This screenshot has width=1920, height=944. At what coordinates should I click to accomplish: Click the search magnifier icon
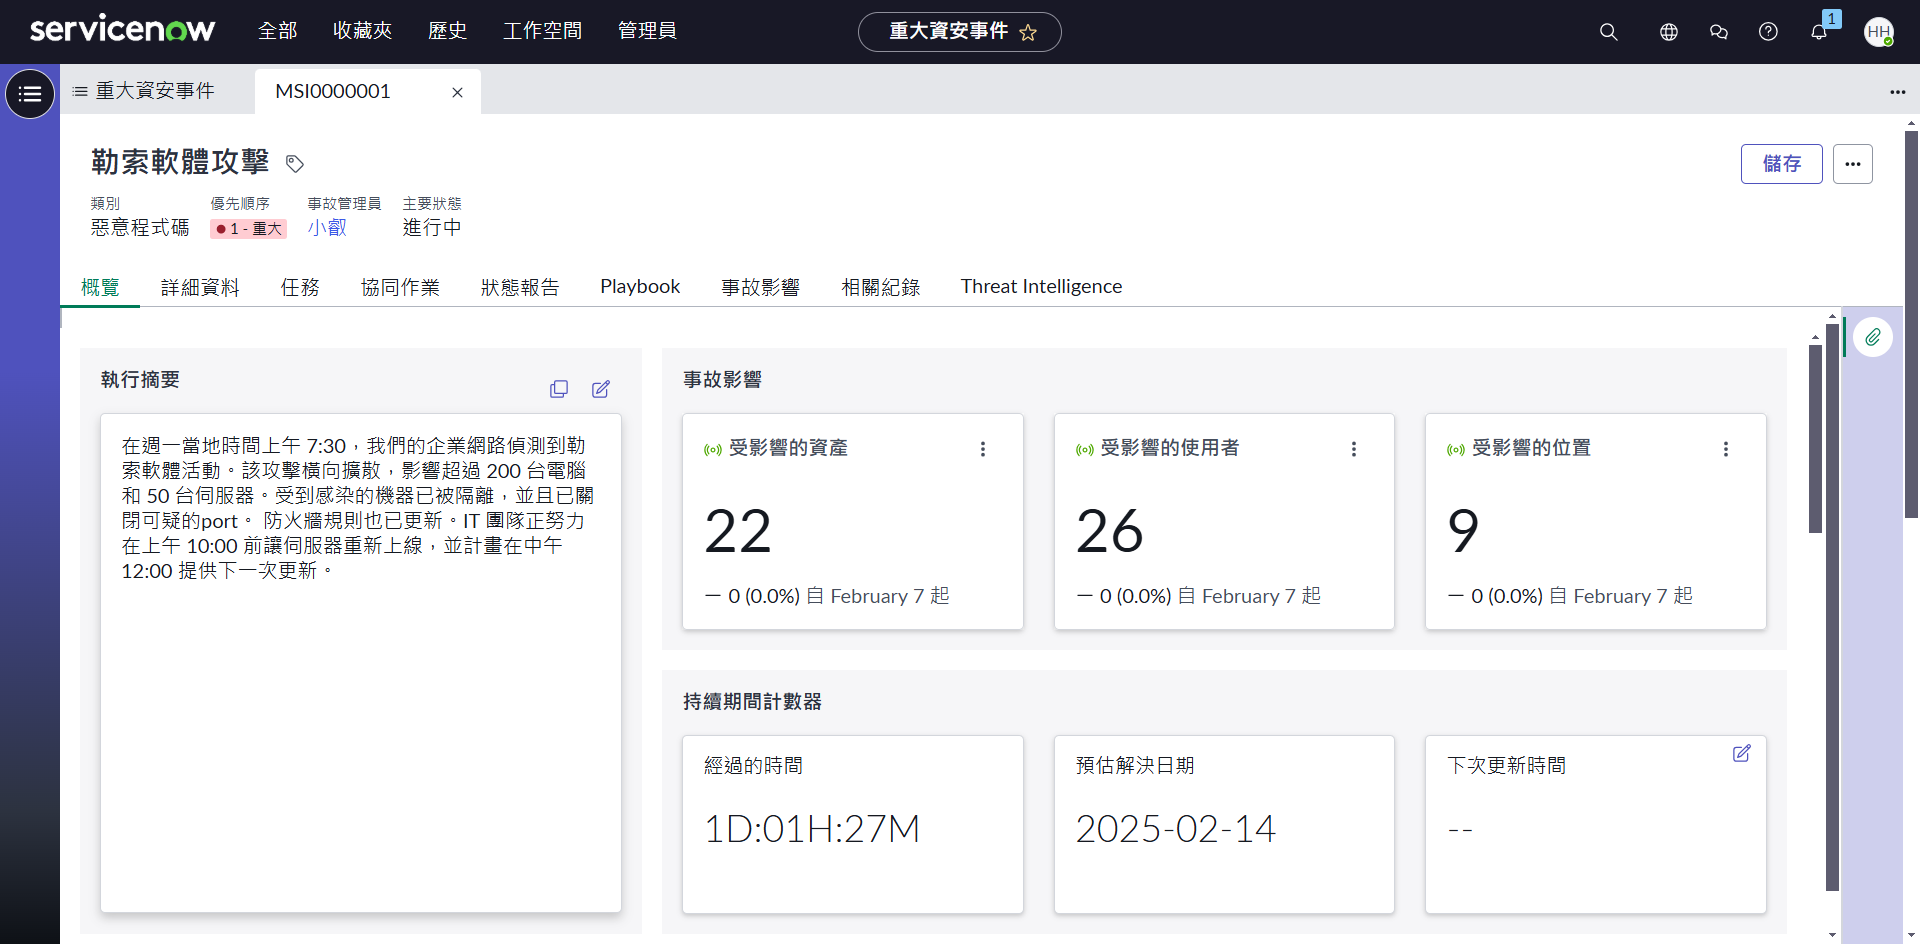[x=1608, y=32]
